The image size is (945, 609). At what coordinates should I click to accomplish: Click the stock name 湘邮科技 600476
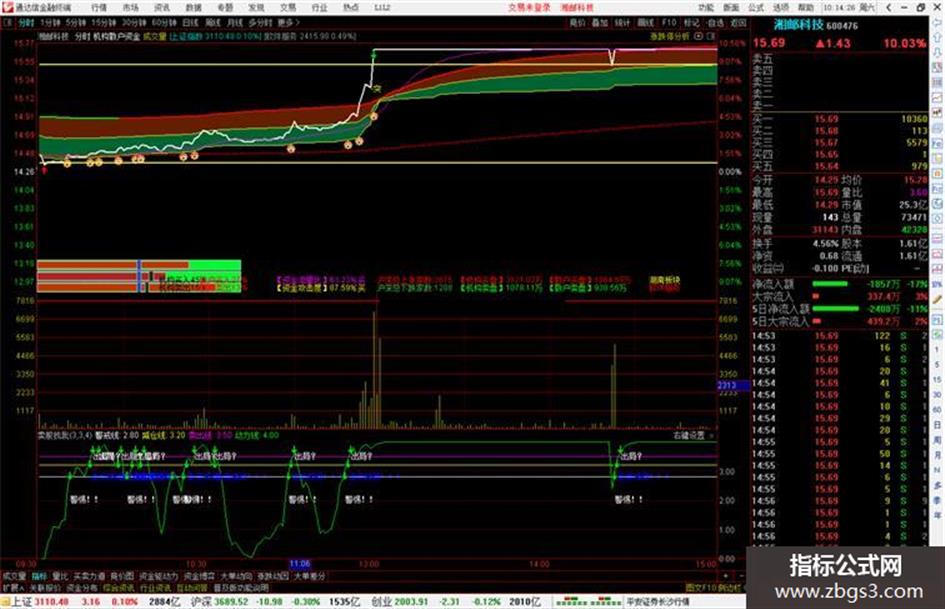(815, 25)
